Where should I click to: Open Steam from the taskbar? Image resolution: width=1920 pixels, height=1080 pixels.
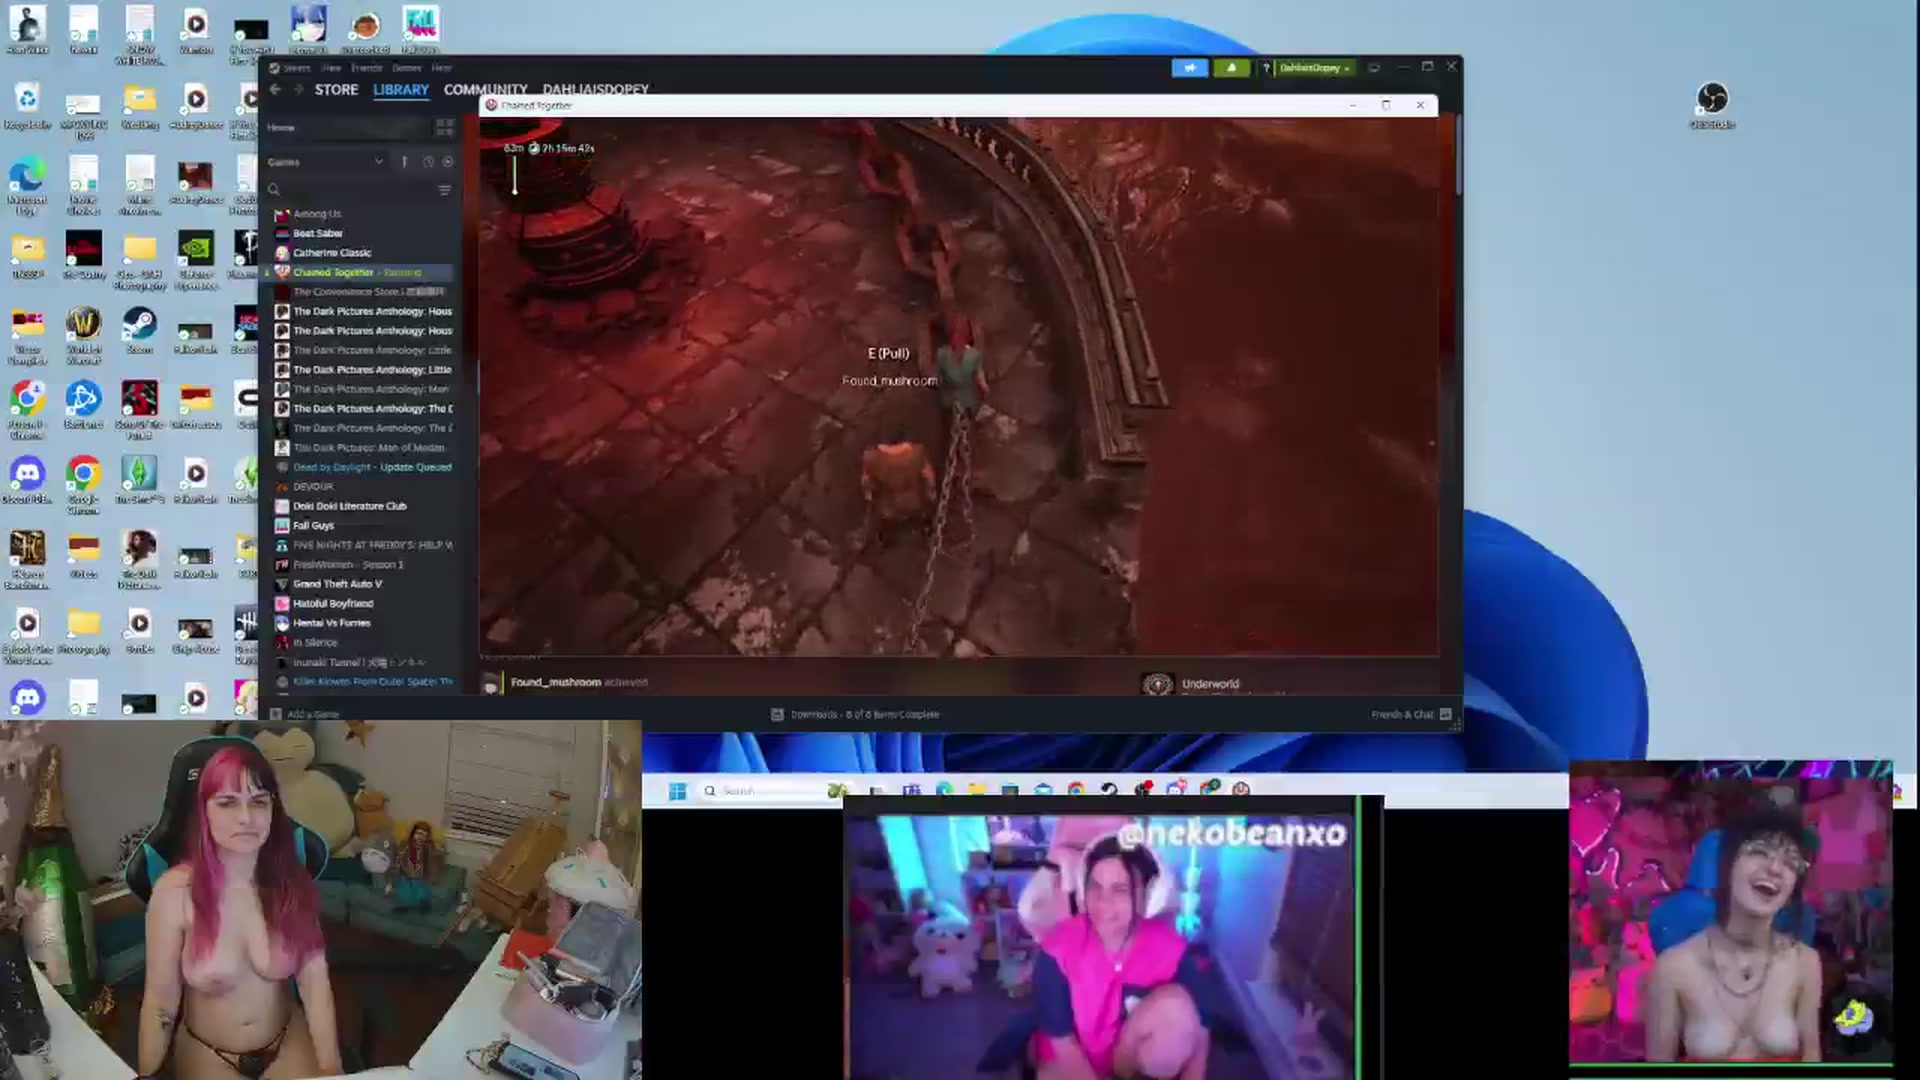tap(1109, 790)
